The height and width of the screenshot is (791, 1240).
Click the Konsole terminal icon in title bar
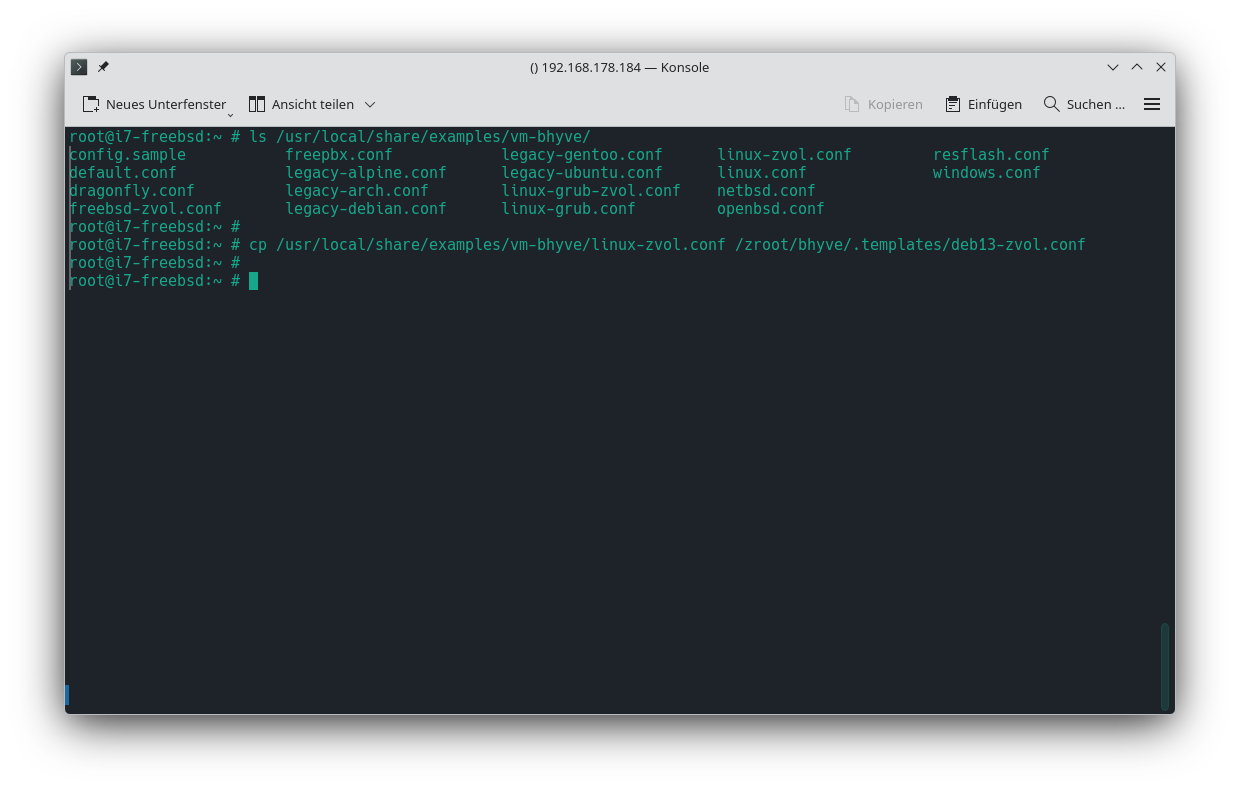[x=79, y=67]
